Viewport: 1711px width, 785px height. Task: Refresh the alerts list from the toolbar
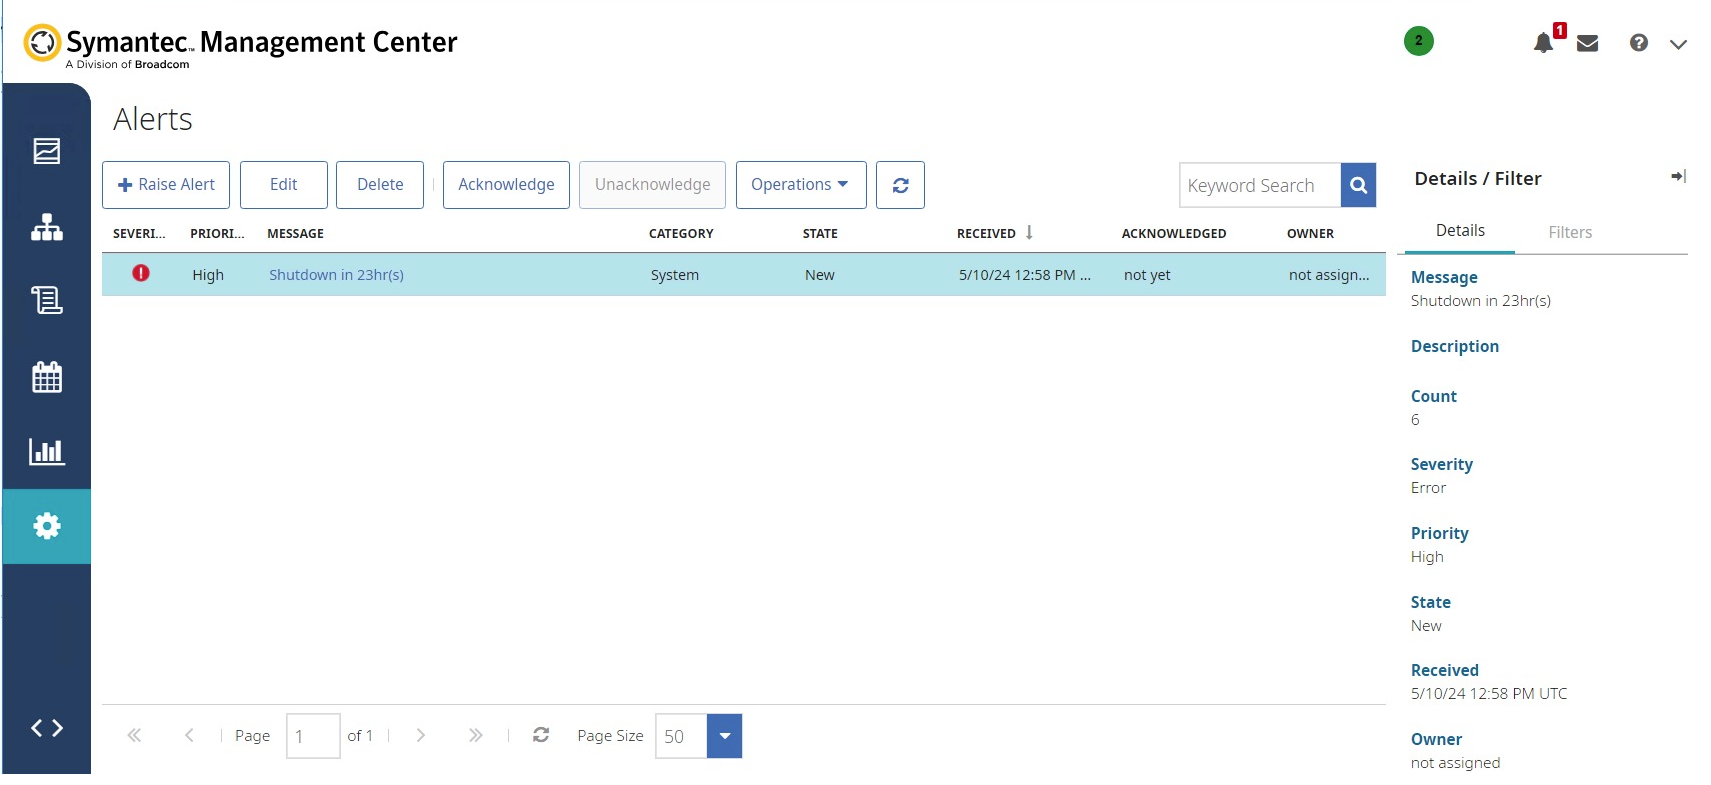click(900, 185)
